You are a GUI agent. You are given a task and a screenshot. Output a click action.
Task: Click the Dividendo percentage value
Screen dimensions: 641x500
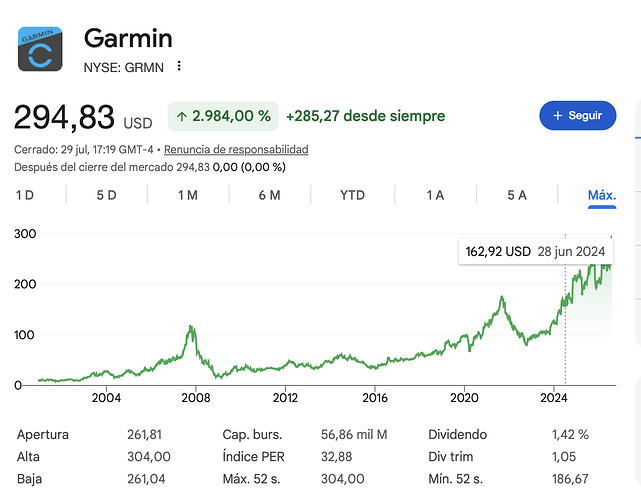(x=570, y=434)
